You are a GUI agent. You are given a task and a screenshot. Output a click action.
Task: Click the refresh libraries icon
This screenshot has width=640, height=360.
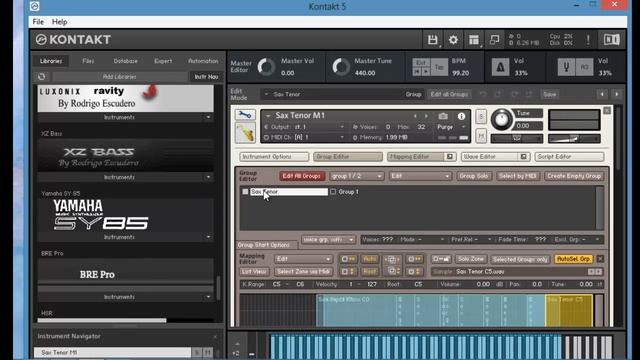tap(42, 76)
